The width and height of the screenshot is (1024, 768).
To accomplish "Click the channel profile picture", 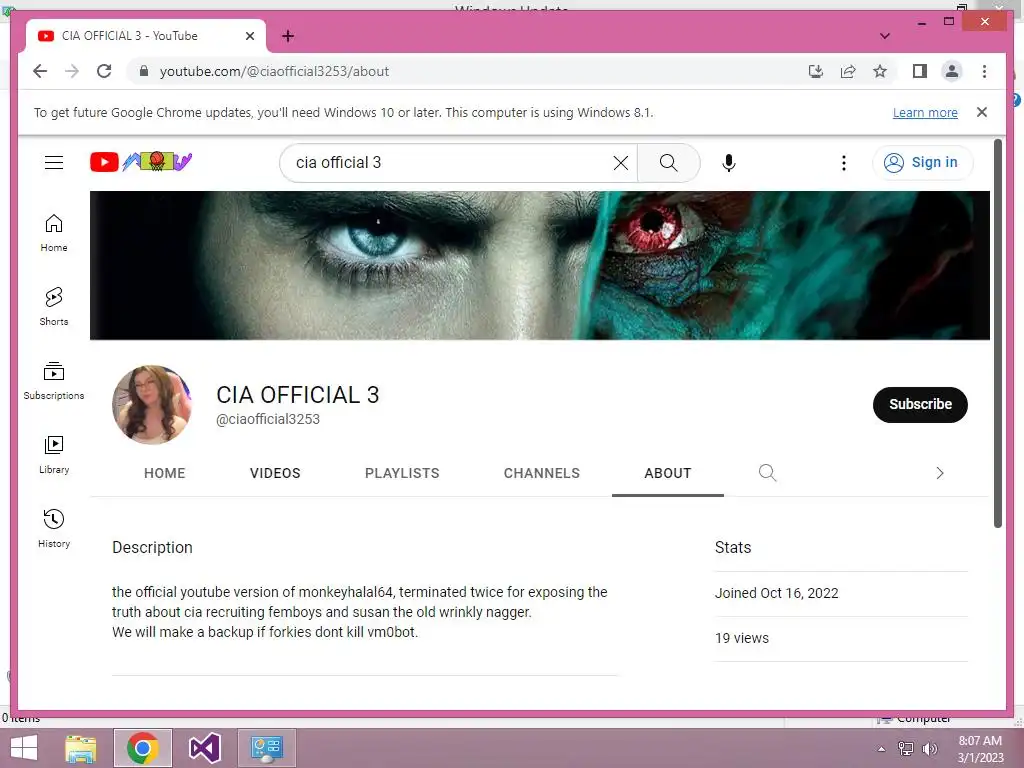I will tap(152, 404).
